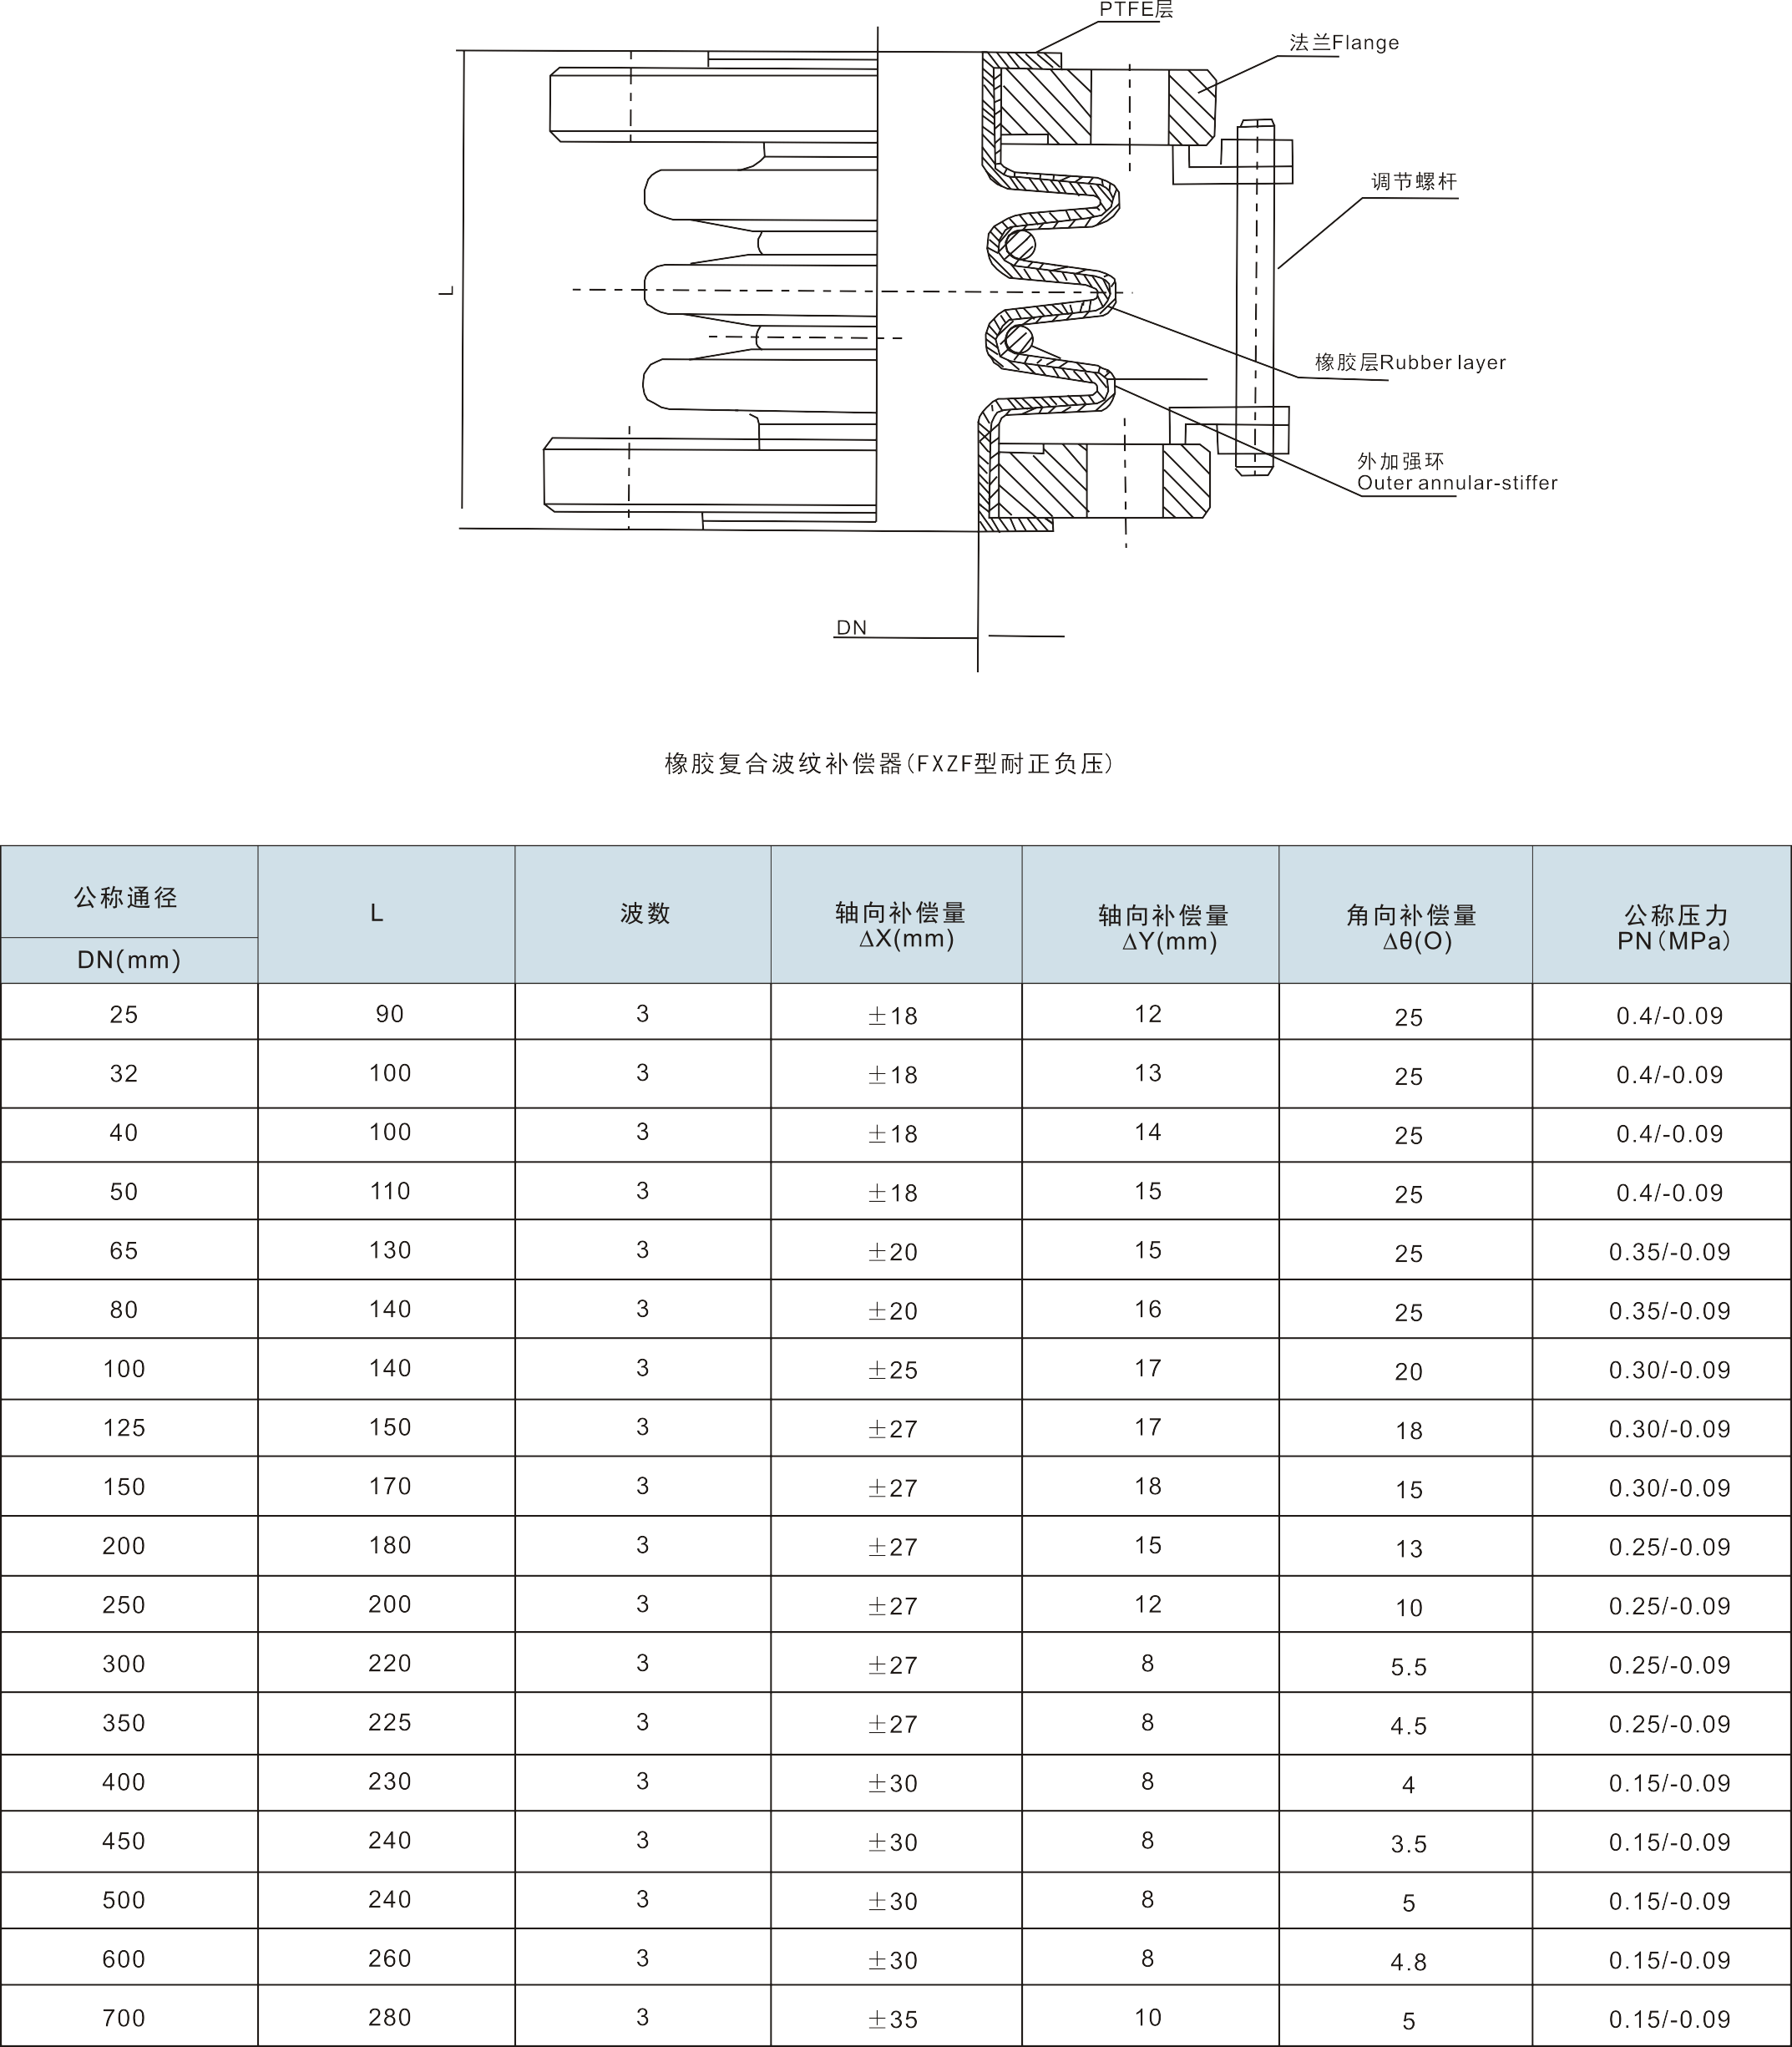Click the L value 230 in the DN 400 row
This screenshot has height=2047, width=1792.
click(390, 1781)
